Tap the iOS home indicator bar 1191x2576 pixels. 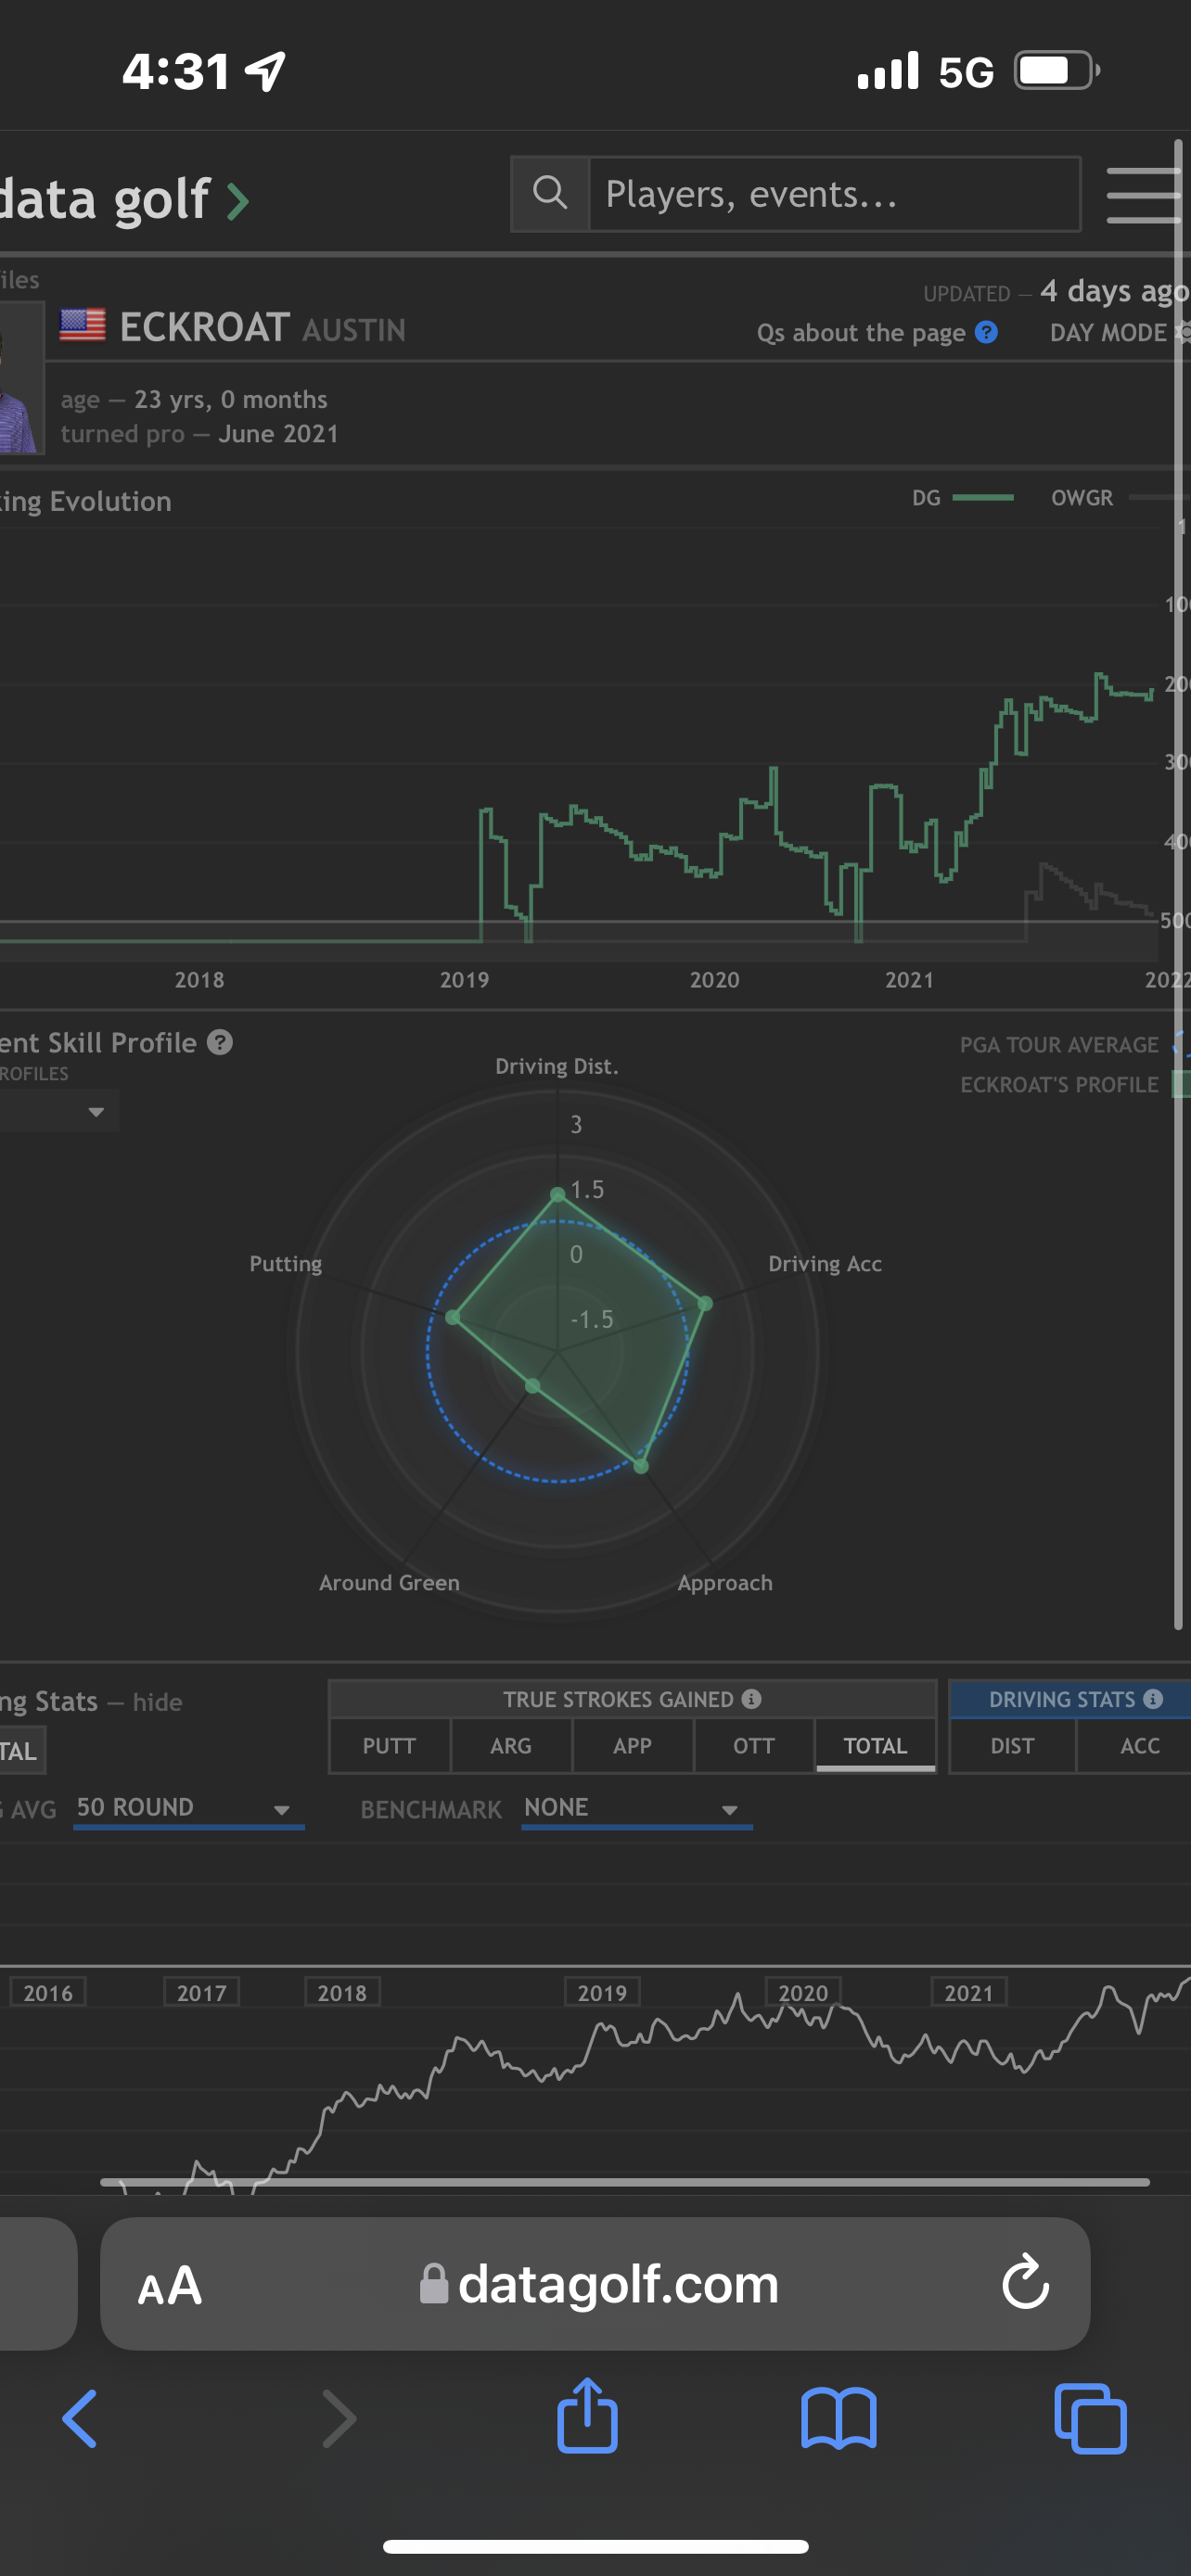click(596, 2546)
